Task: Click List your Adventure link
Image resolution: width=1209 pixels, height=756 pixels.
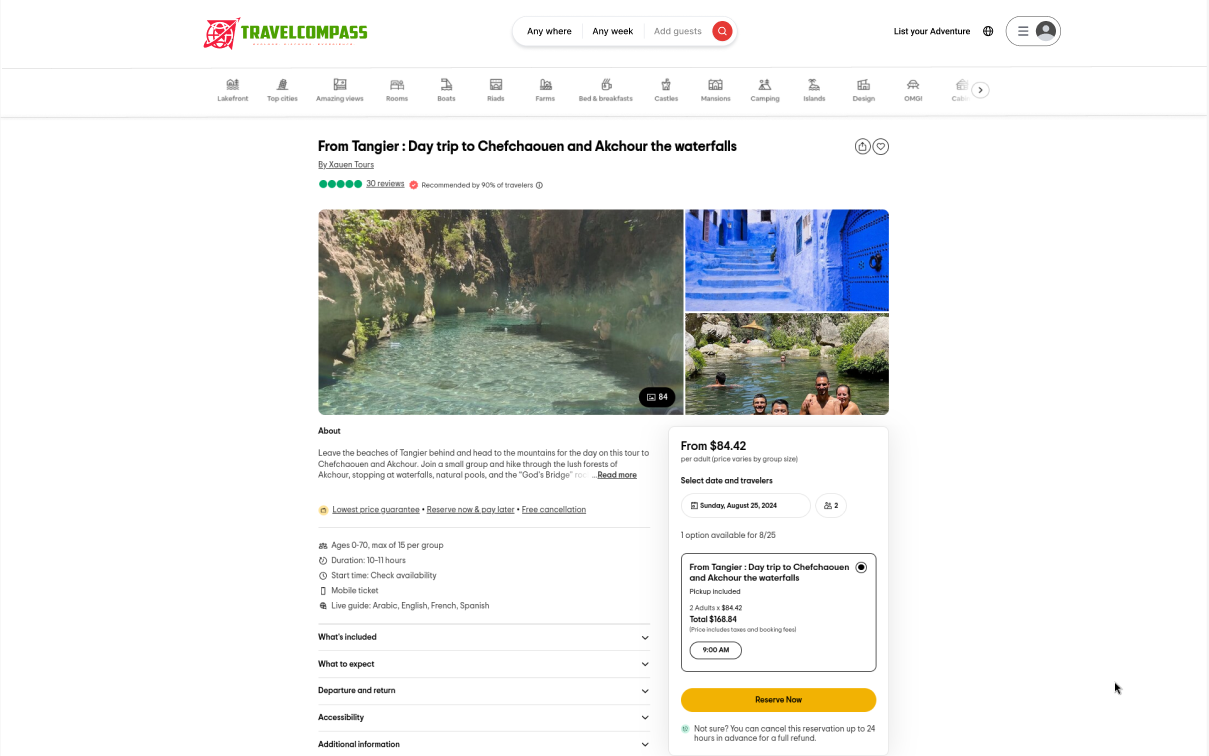Action: (x=932, y=31)
